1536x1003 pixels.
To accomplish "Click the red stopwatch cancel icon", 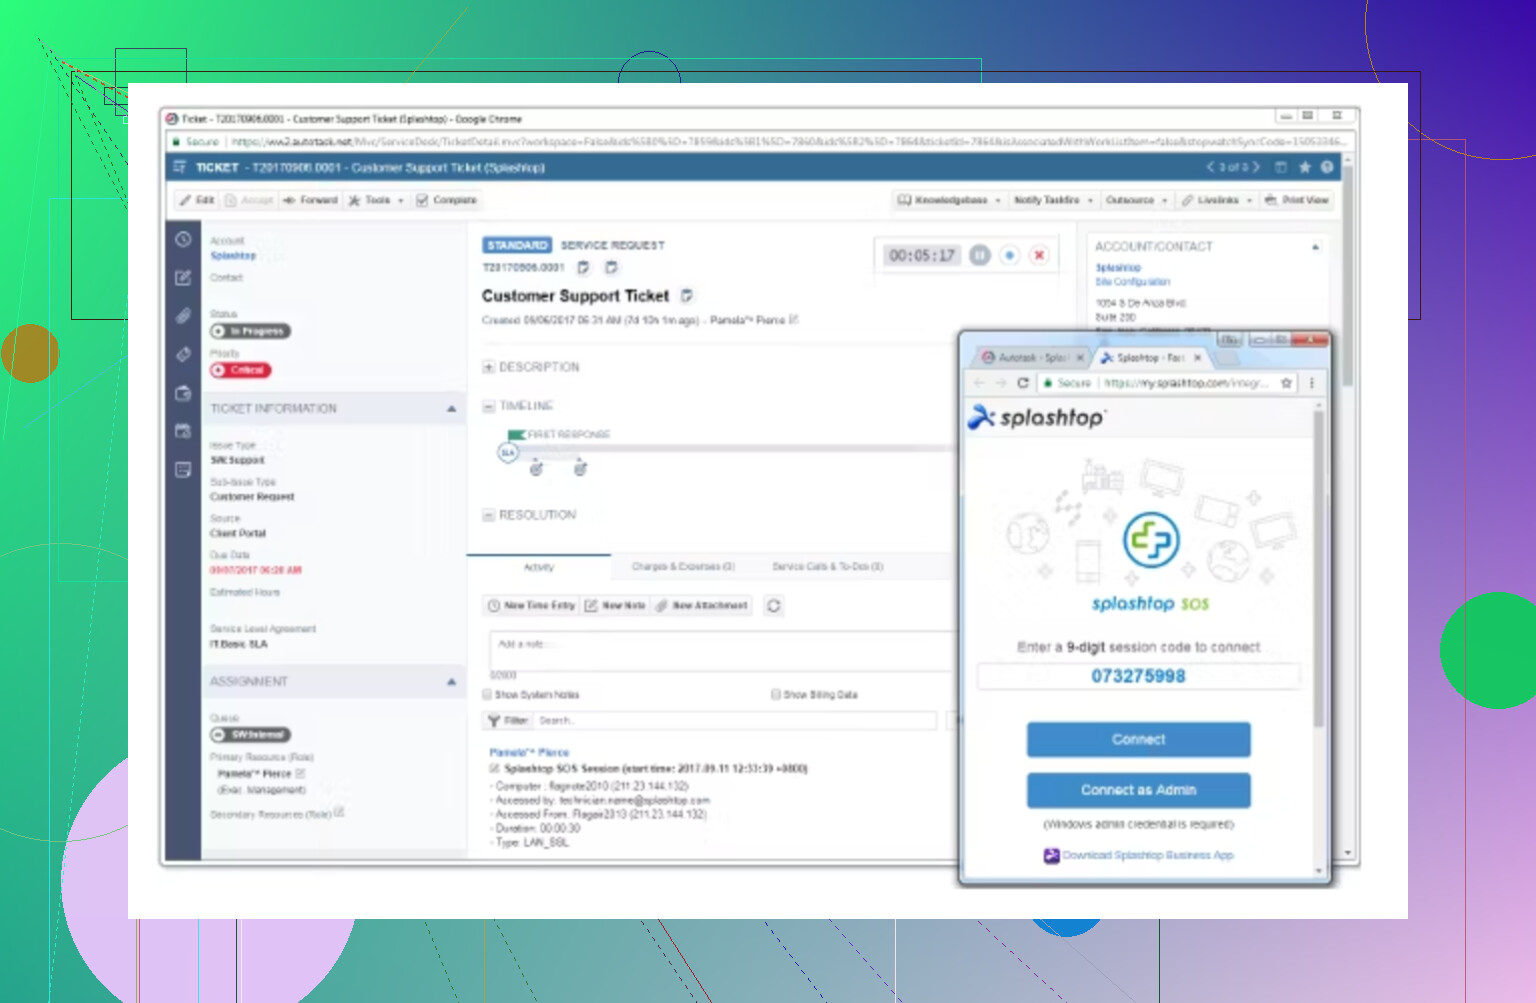I will pos(1039,256).
